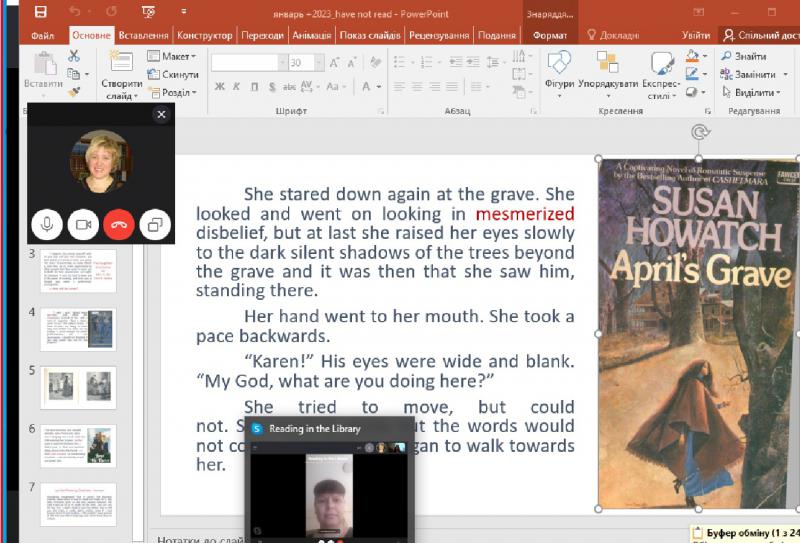The width and height of the screenshot is (800, 543).
Task: Close the Skype call overlay with X
Action: click(x=161, y=114)
